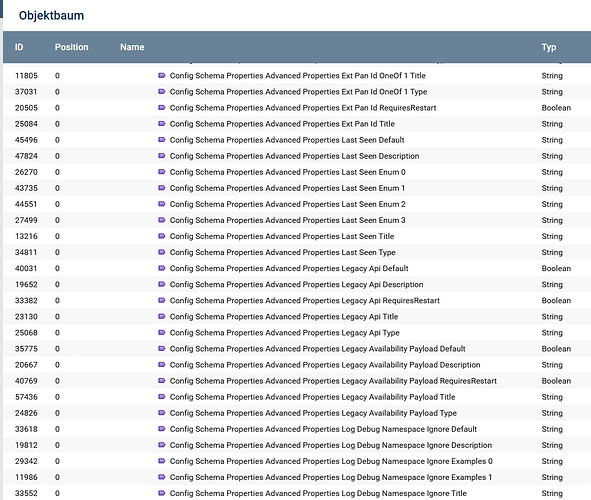The height and width of the screenshot is (500, 591).
Task: Click the tag icon of Legacy Availability Payload Title
Action: coord(162,397)
